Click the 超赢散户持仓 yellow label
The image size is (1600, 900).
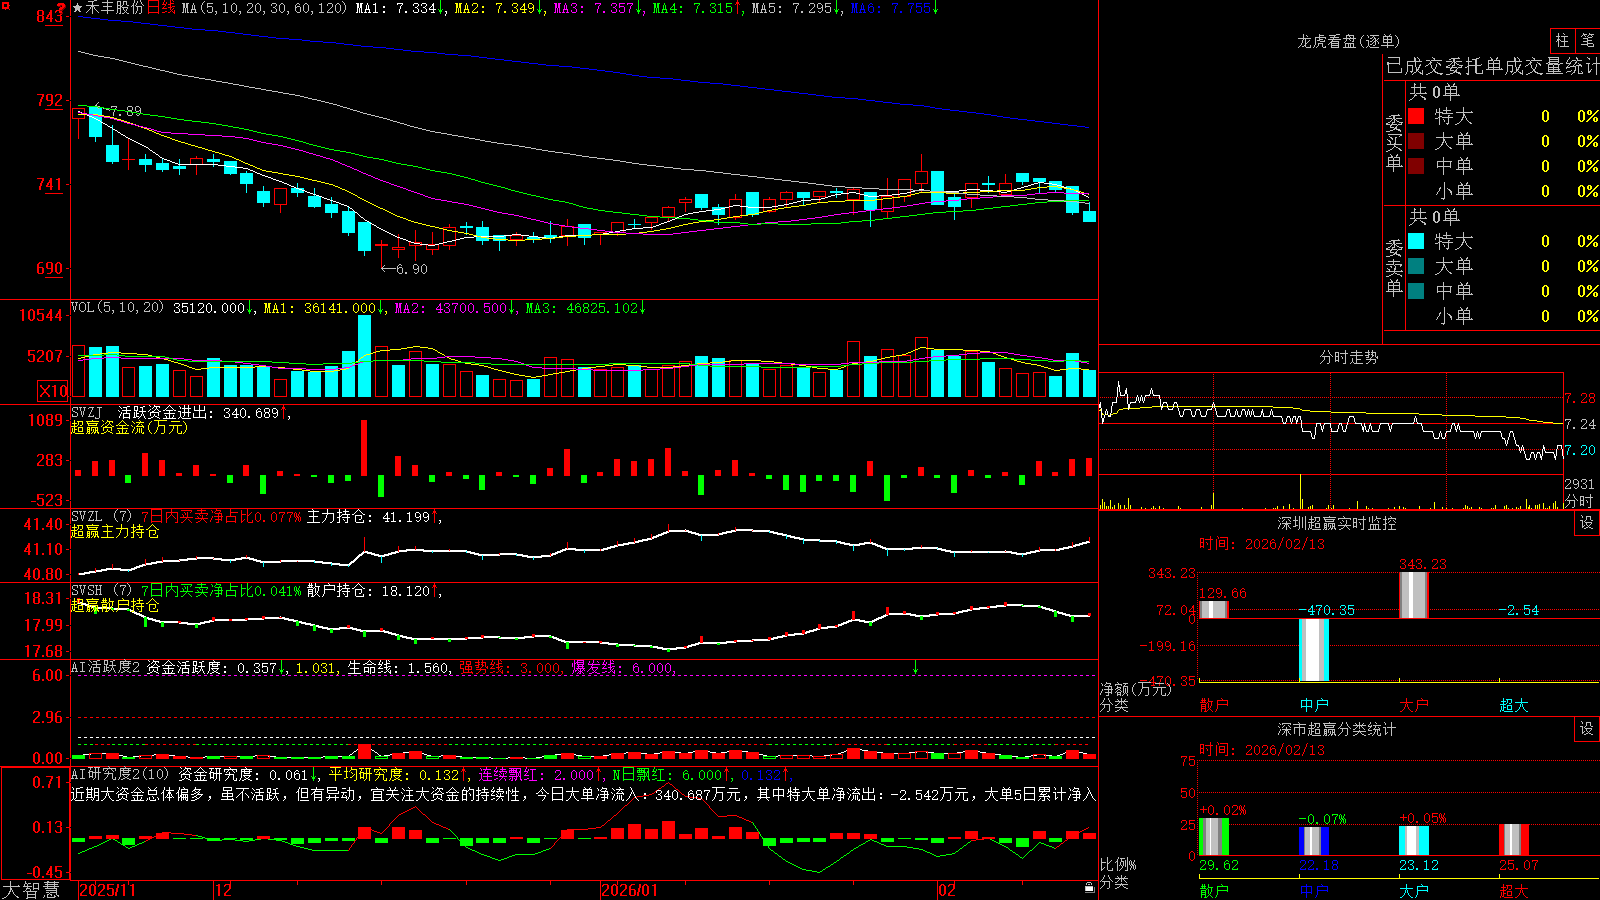pos(115,605)
